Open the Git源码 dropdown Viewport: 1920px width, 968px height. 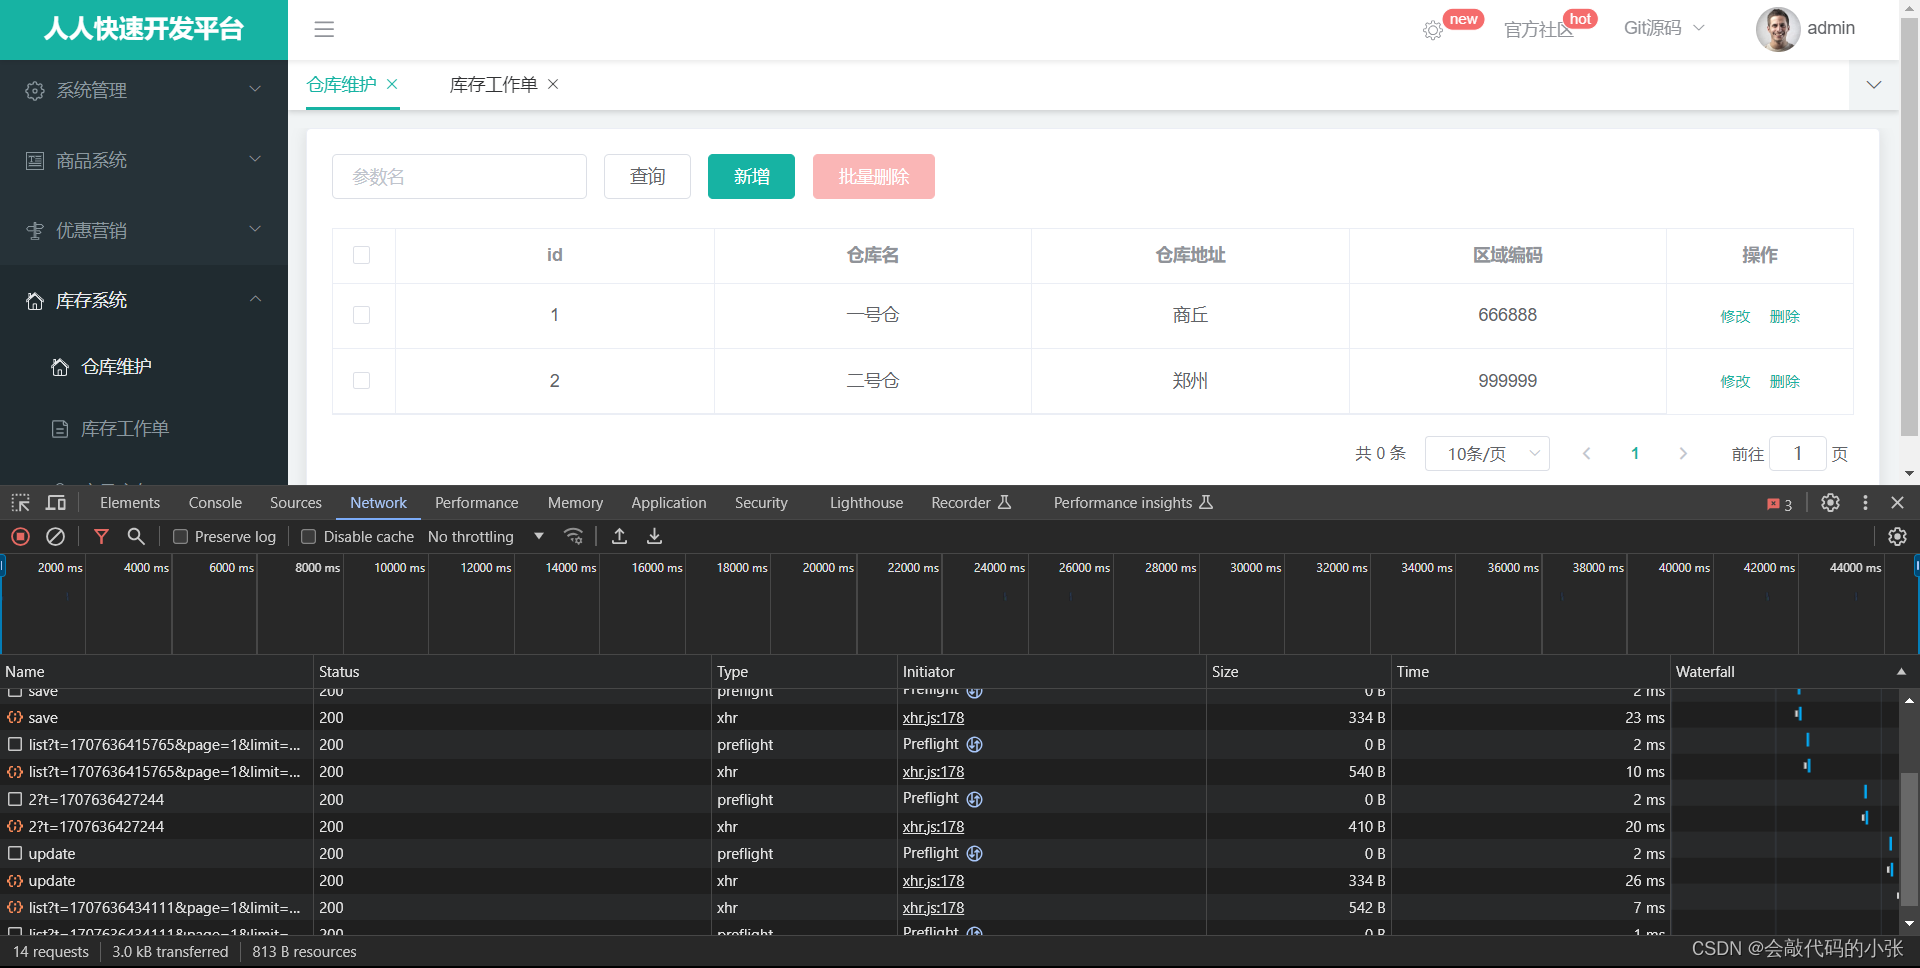pyautogui.click(x=1664, y=28)
